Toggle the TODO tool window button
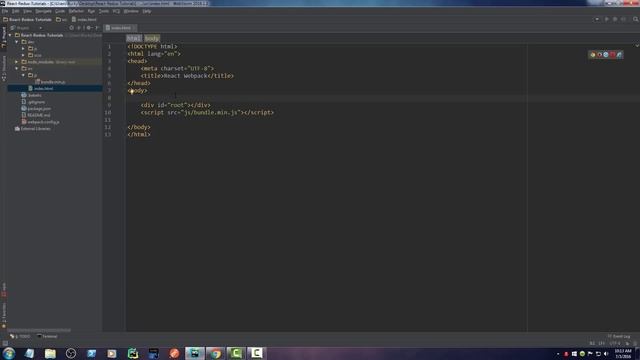The width and height of the screenshot is (640, 360). point(20,336)
